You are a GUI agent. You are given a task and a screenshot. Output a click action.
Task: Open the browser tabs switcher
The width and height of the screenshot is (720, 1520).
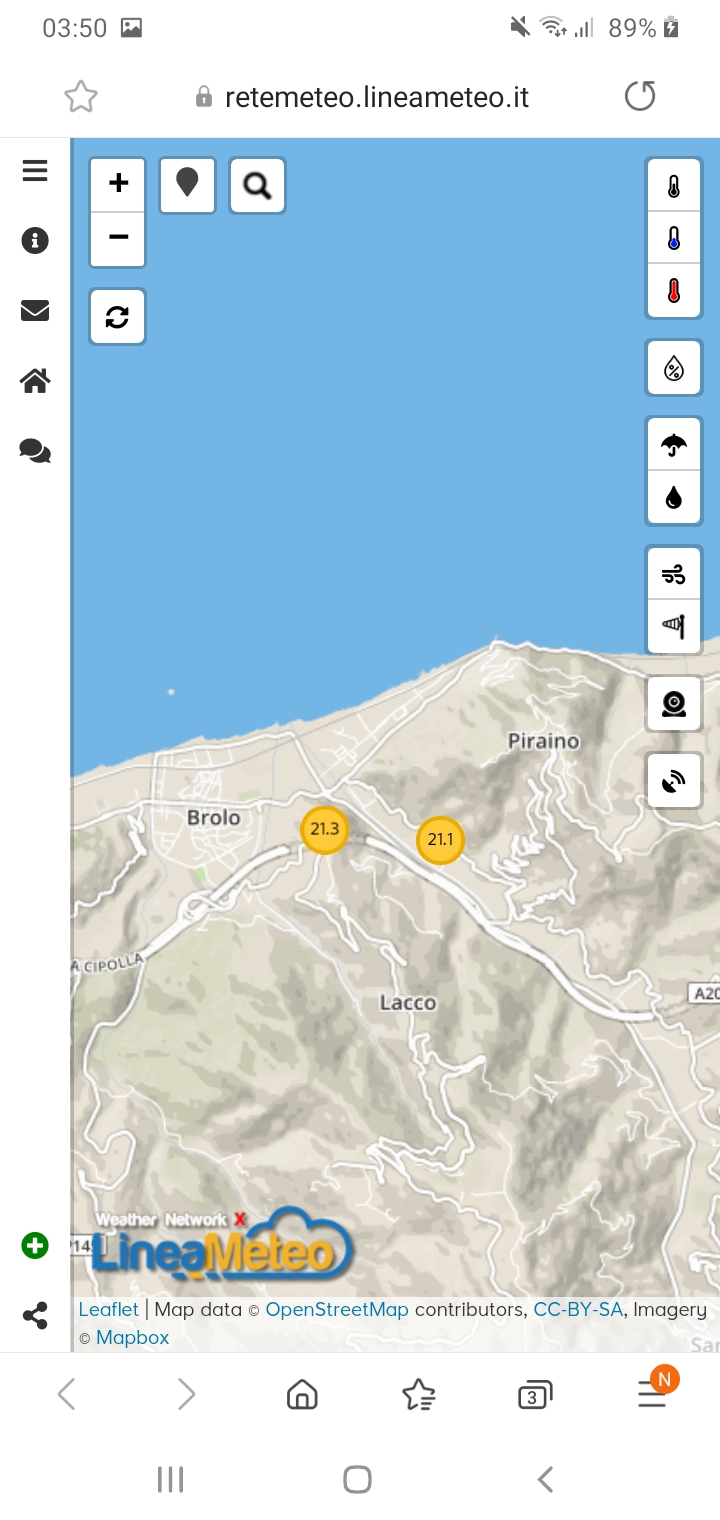(535, 1394)
